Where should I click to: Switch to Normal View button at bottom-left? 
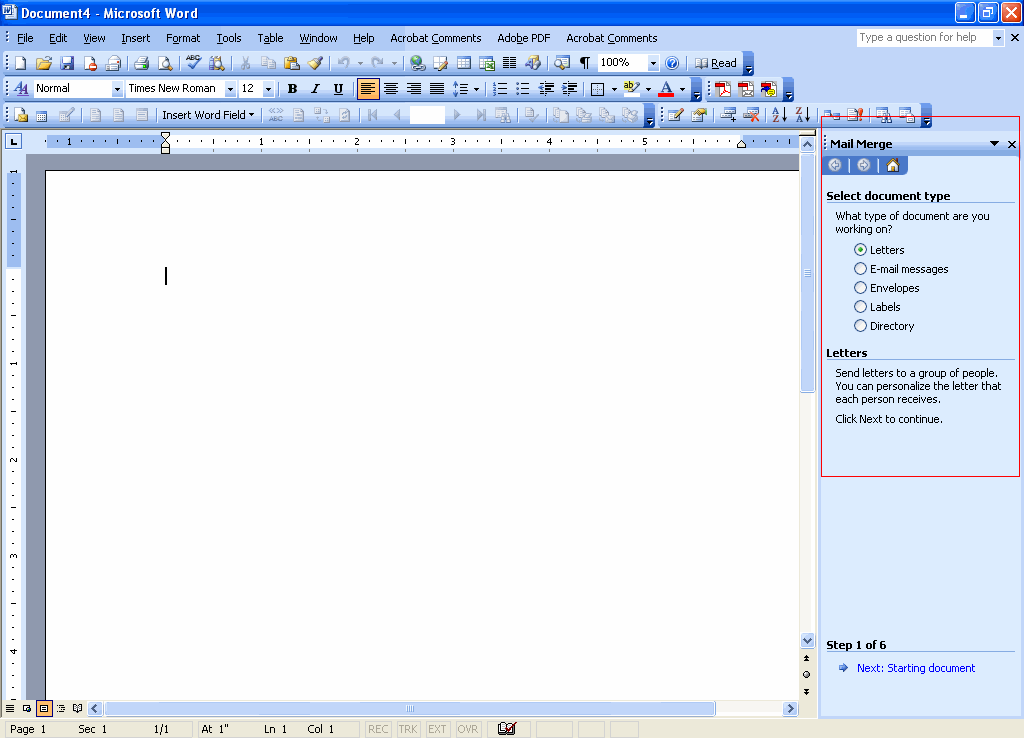[10, 708]
